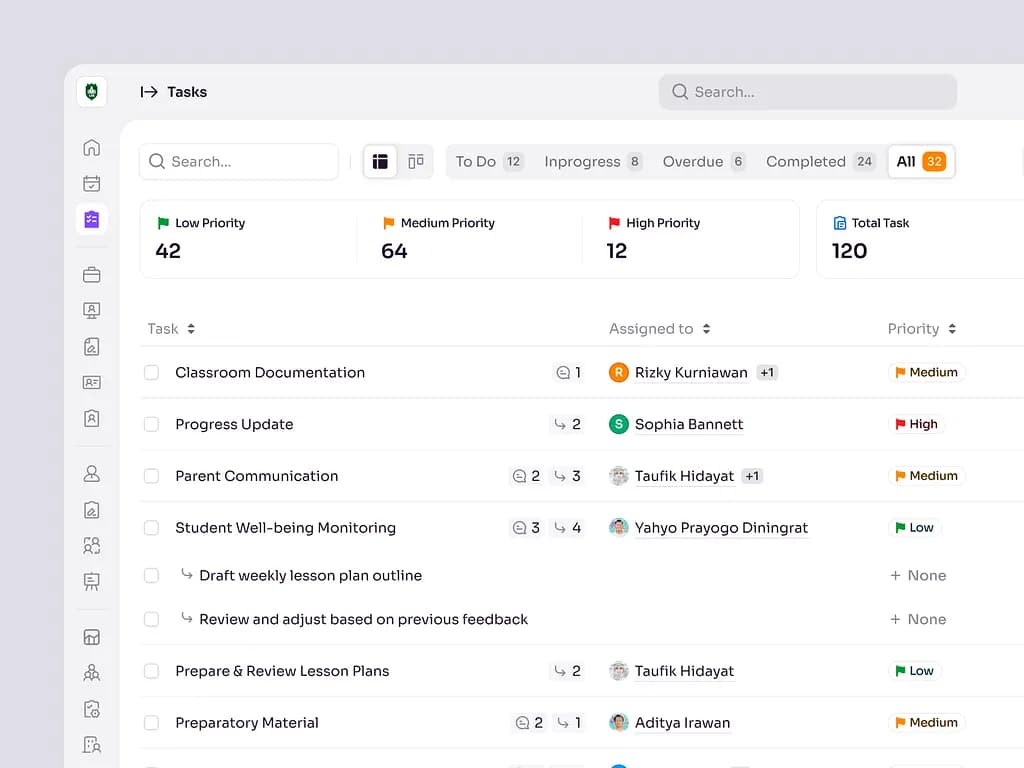
Task: Open the Home icon in sidebar
Action: 91,148
